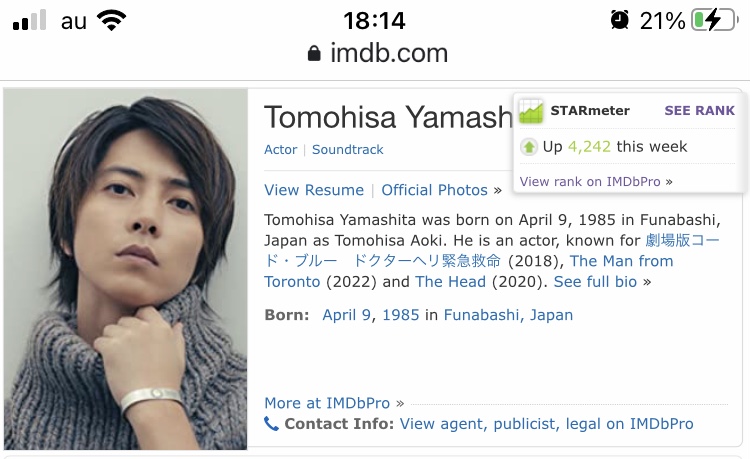The height and width of the screenshot is (459, 750).
Task: Tap the STARmeter chart icon
Action: point(531,111)
